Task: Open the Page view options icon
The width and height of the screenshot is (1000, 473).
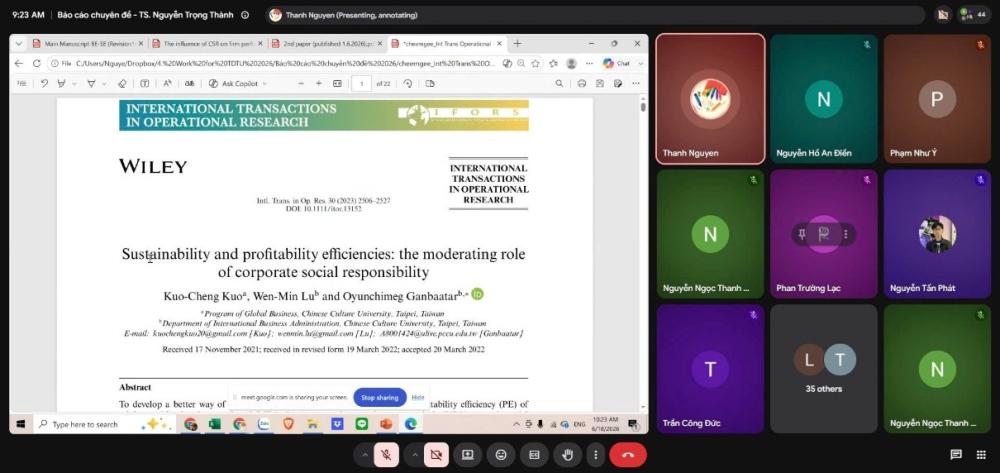Action: click(430, 84)
